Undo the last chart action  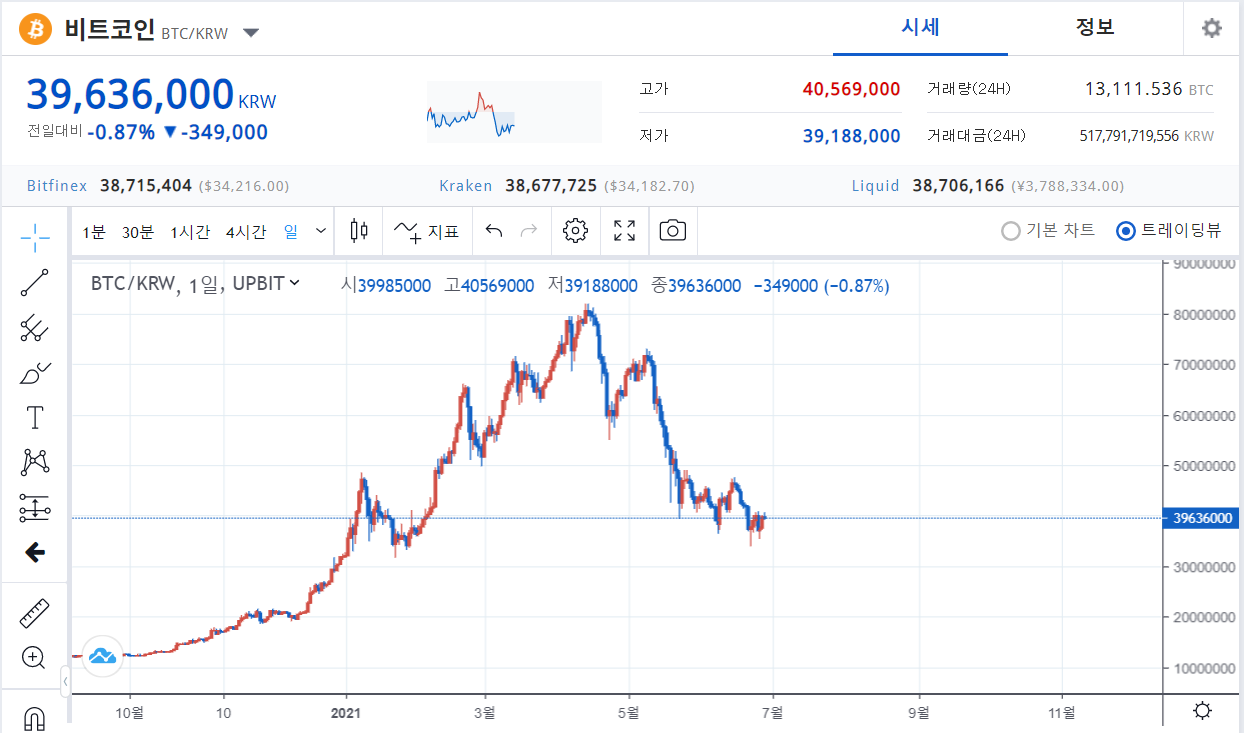click(492, 231)
